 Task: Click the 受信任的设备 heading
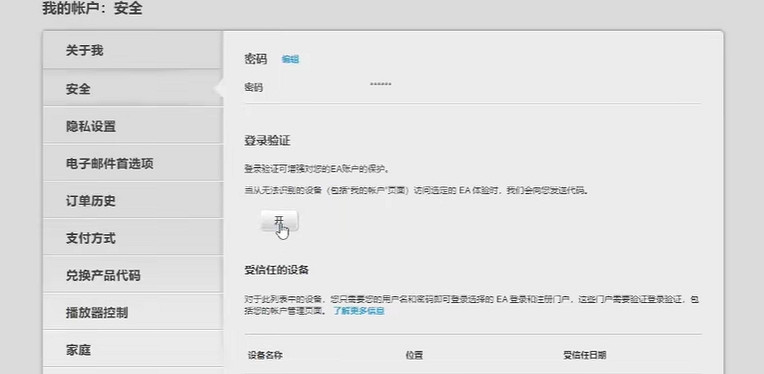pos(276,270)
